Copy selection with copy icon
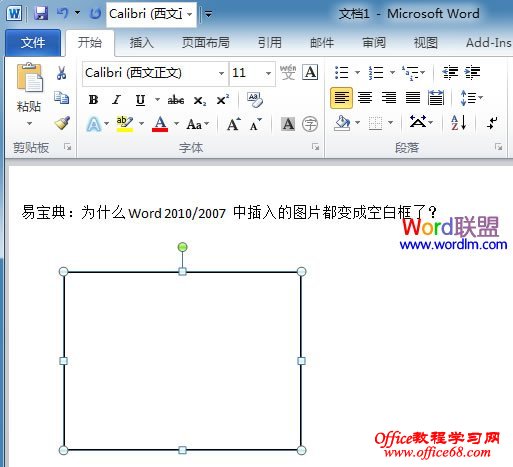The image size is (513, 467). (61, 98)
